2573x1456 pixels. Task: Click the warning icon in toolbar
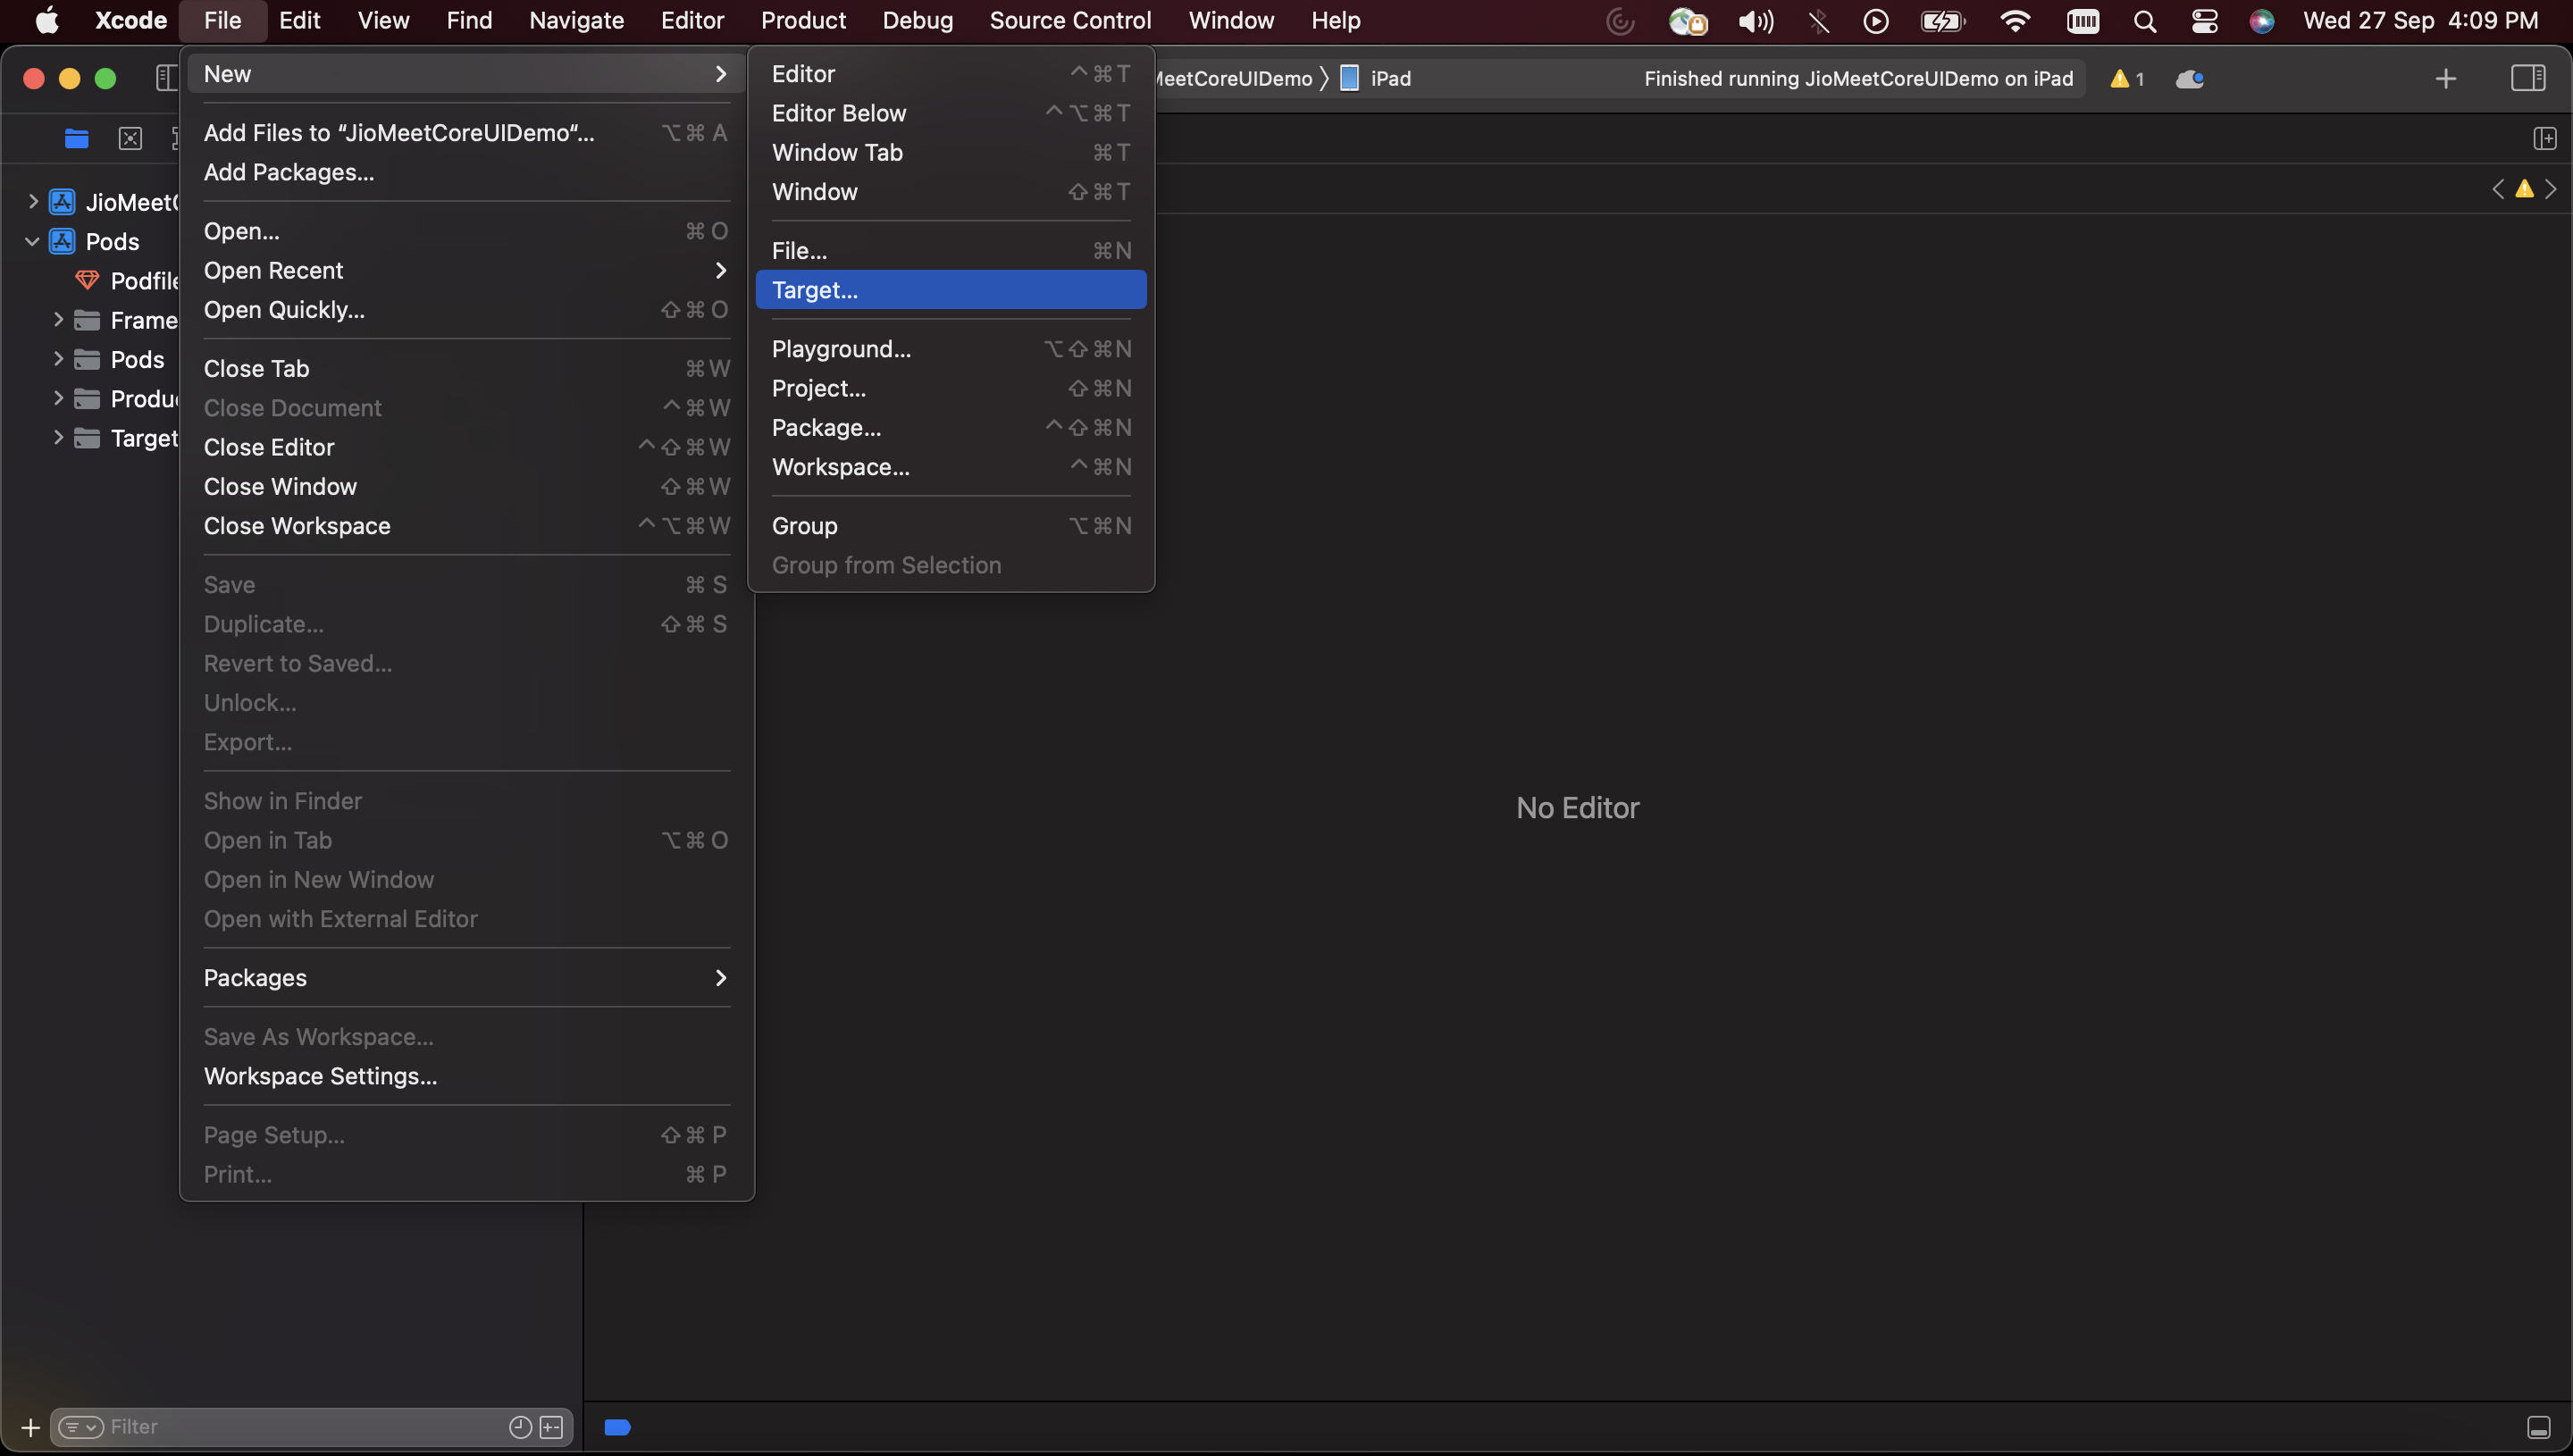pos(2117,79)
